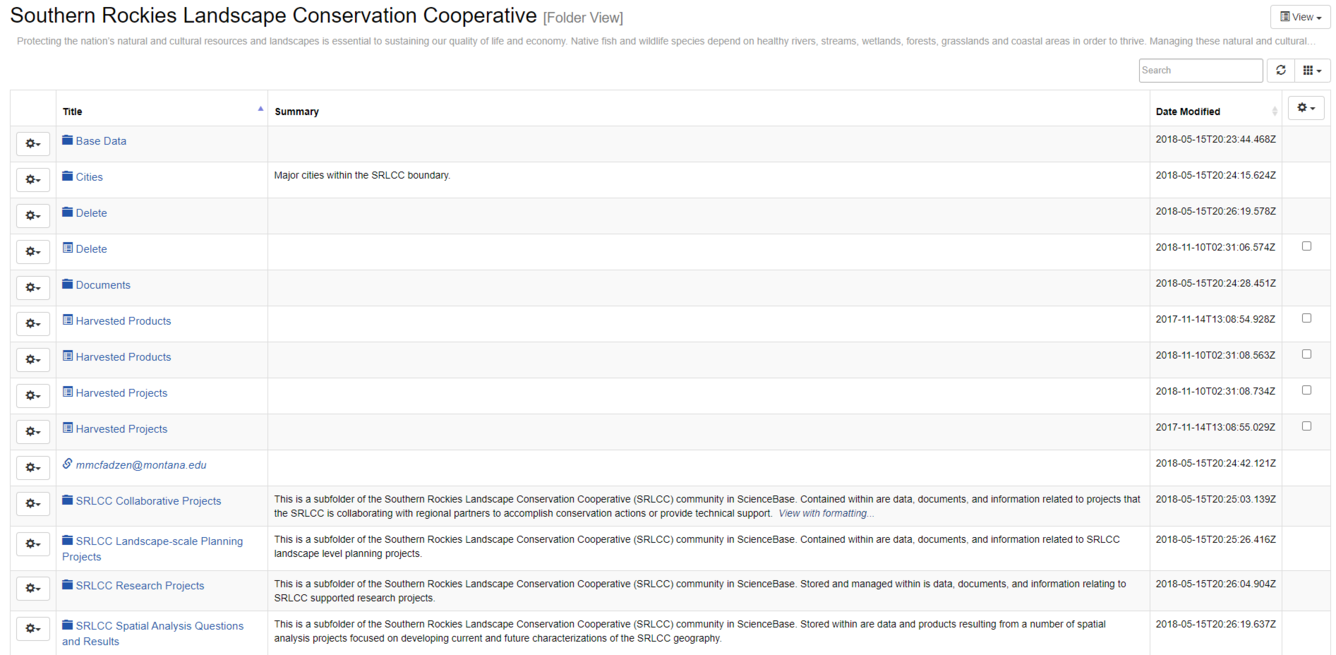Tick the checkbox in the Delete item row

pyautogui.click(x=1306, y=246)
